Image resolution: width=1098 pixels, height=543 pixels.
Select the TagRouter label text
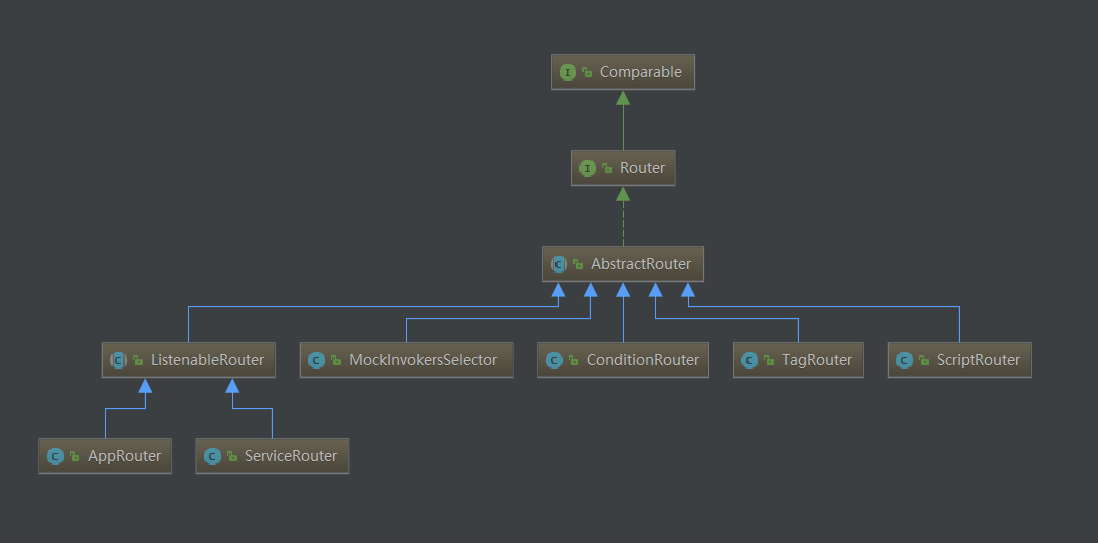point(816,360)
